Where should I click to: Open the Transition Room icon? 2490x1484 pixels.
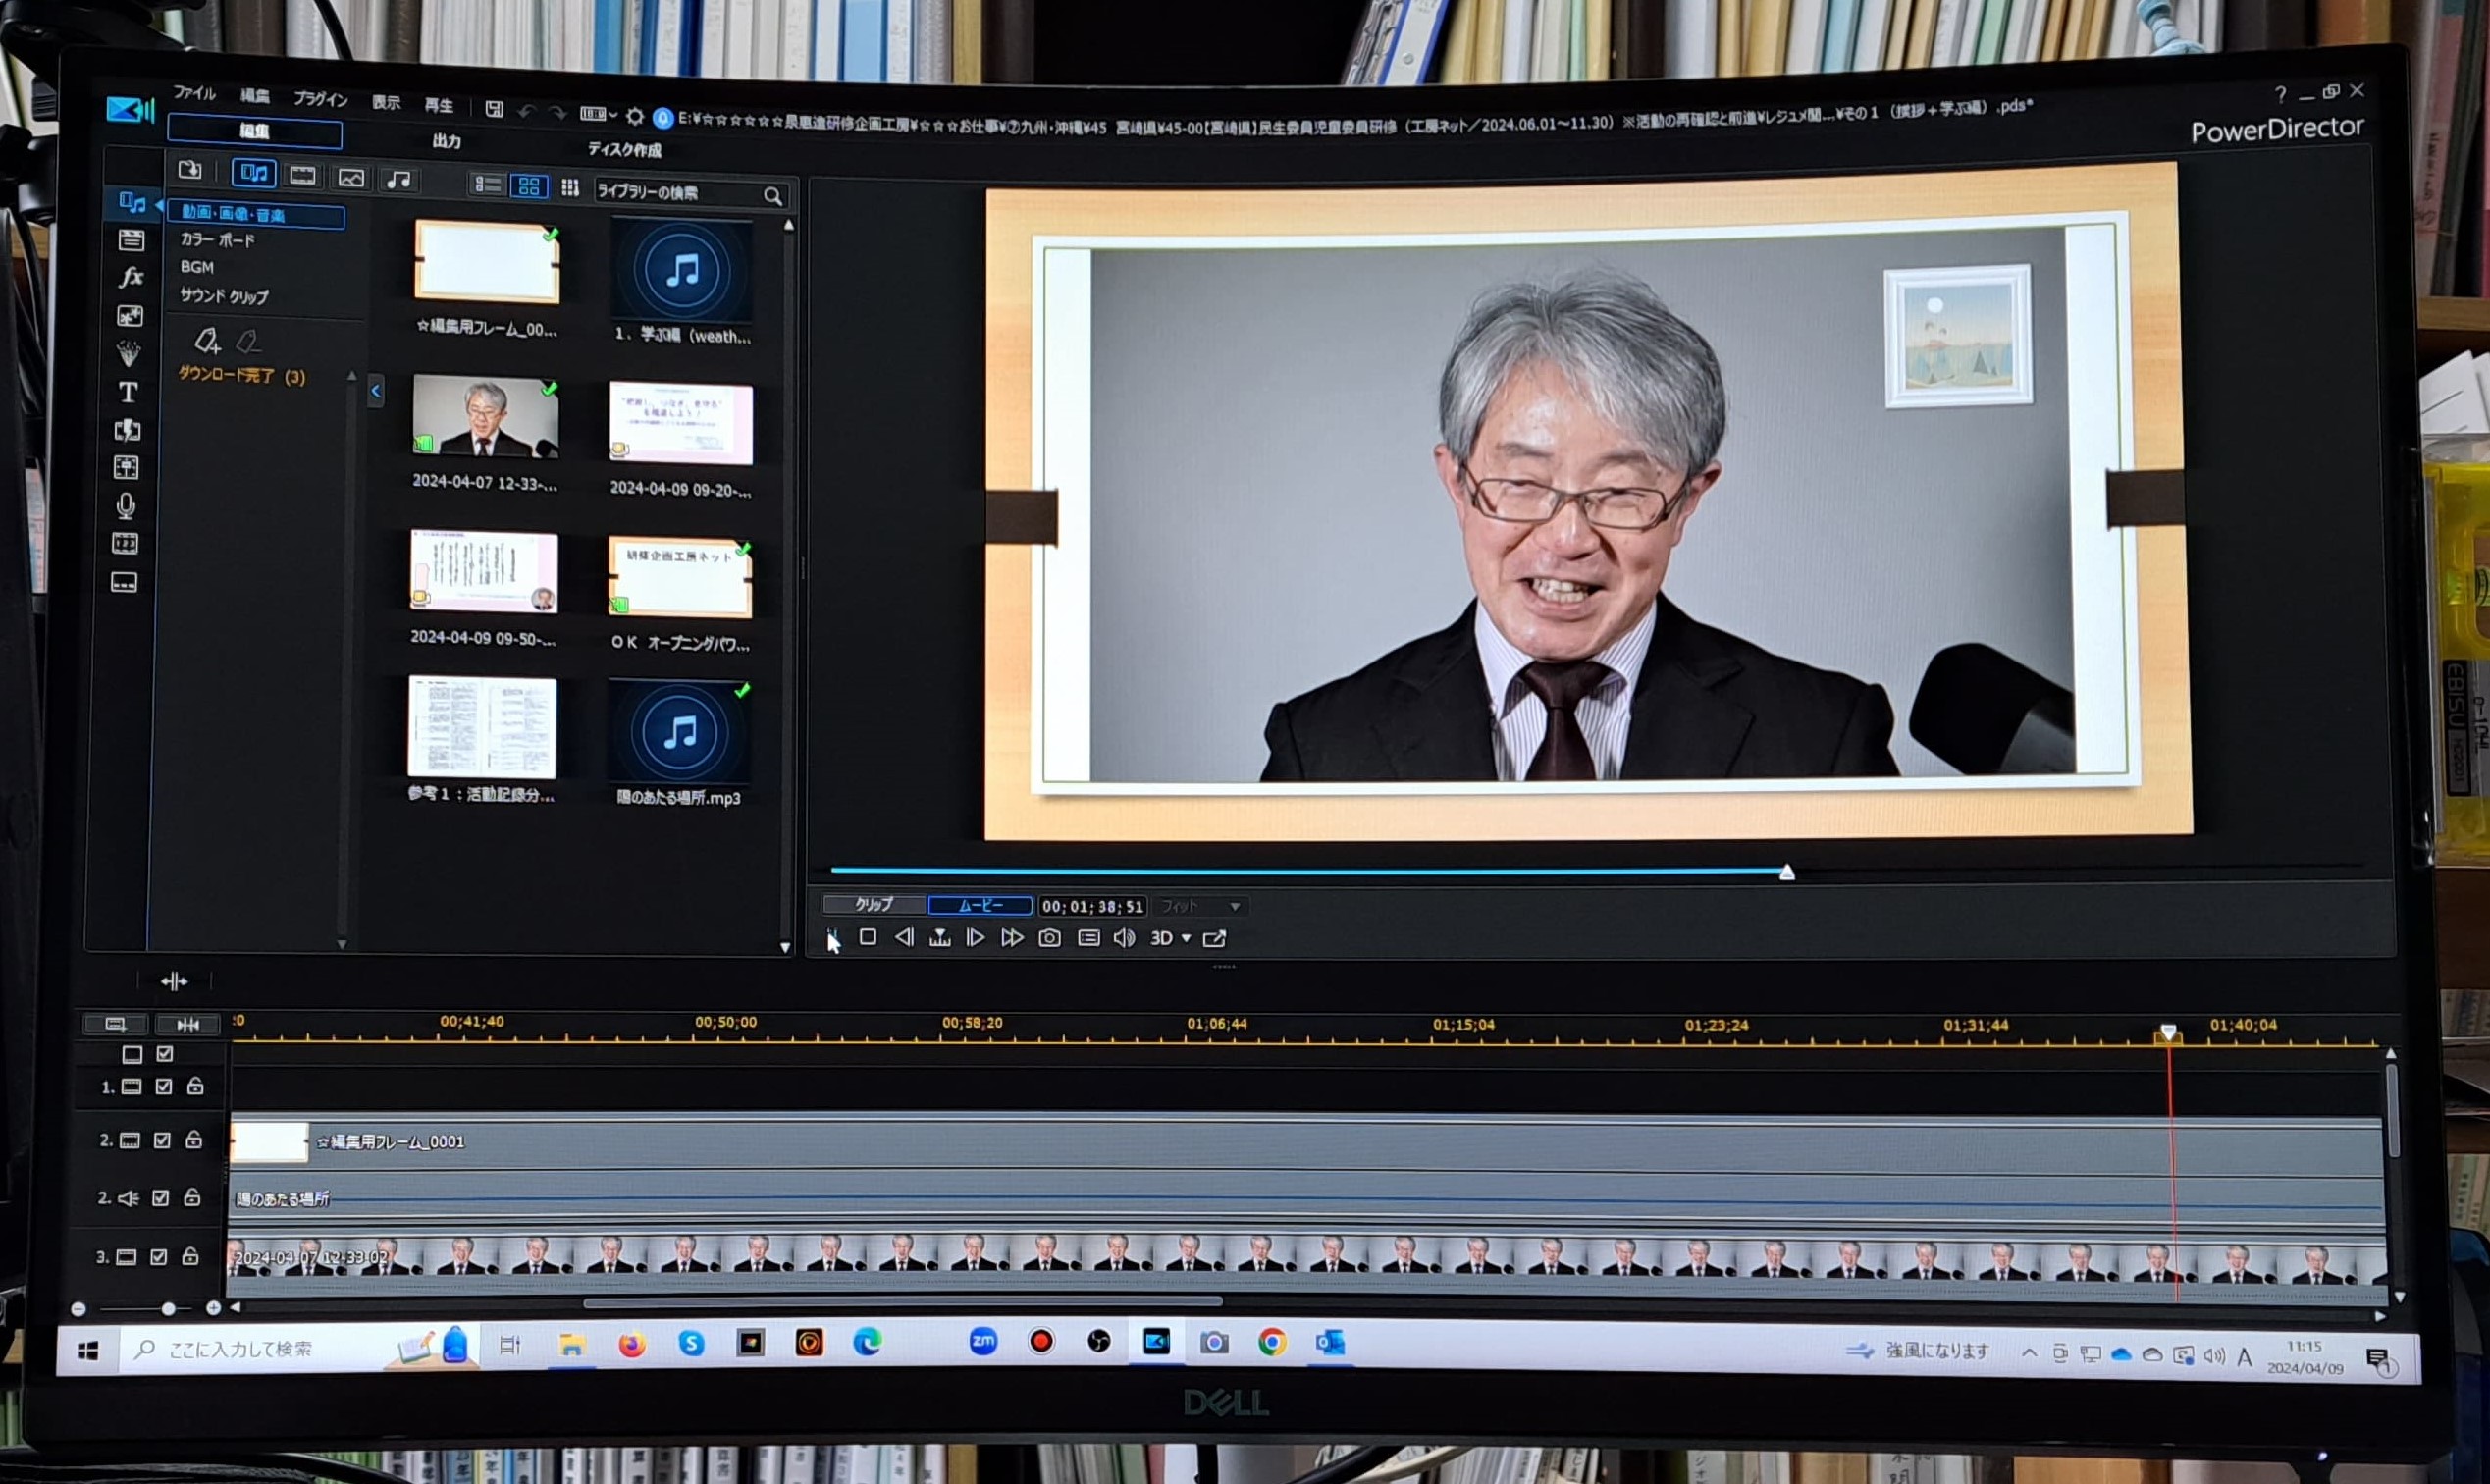click(128, 430)
